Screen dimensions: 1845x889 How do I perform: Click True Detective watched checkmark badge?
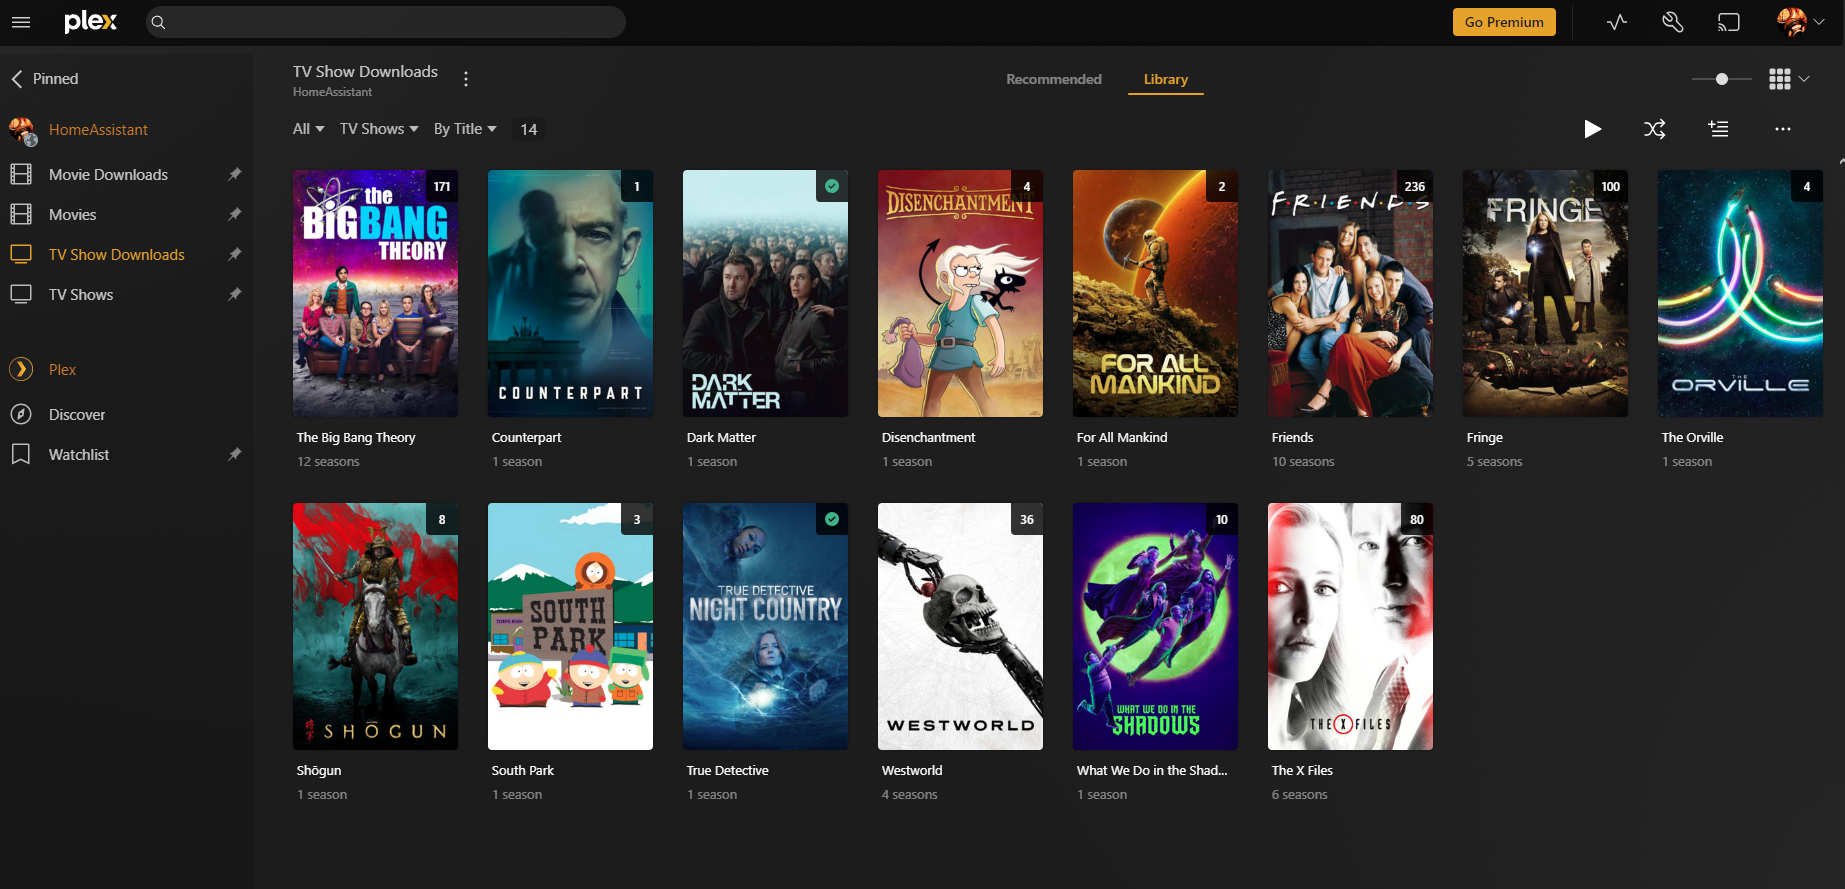[832, 519]
